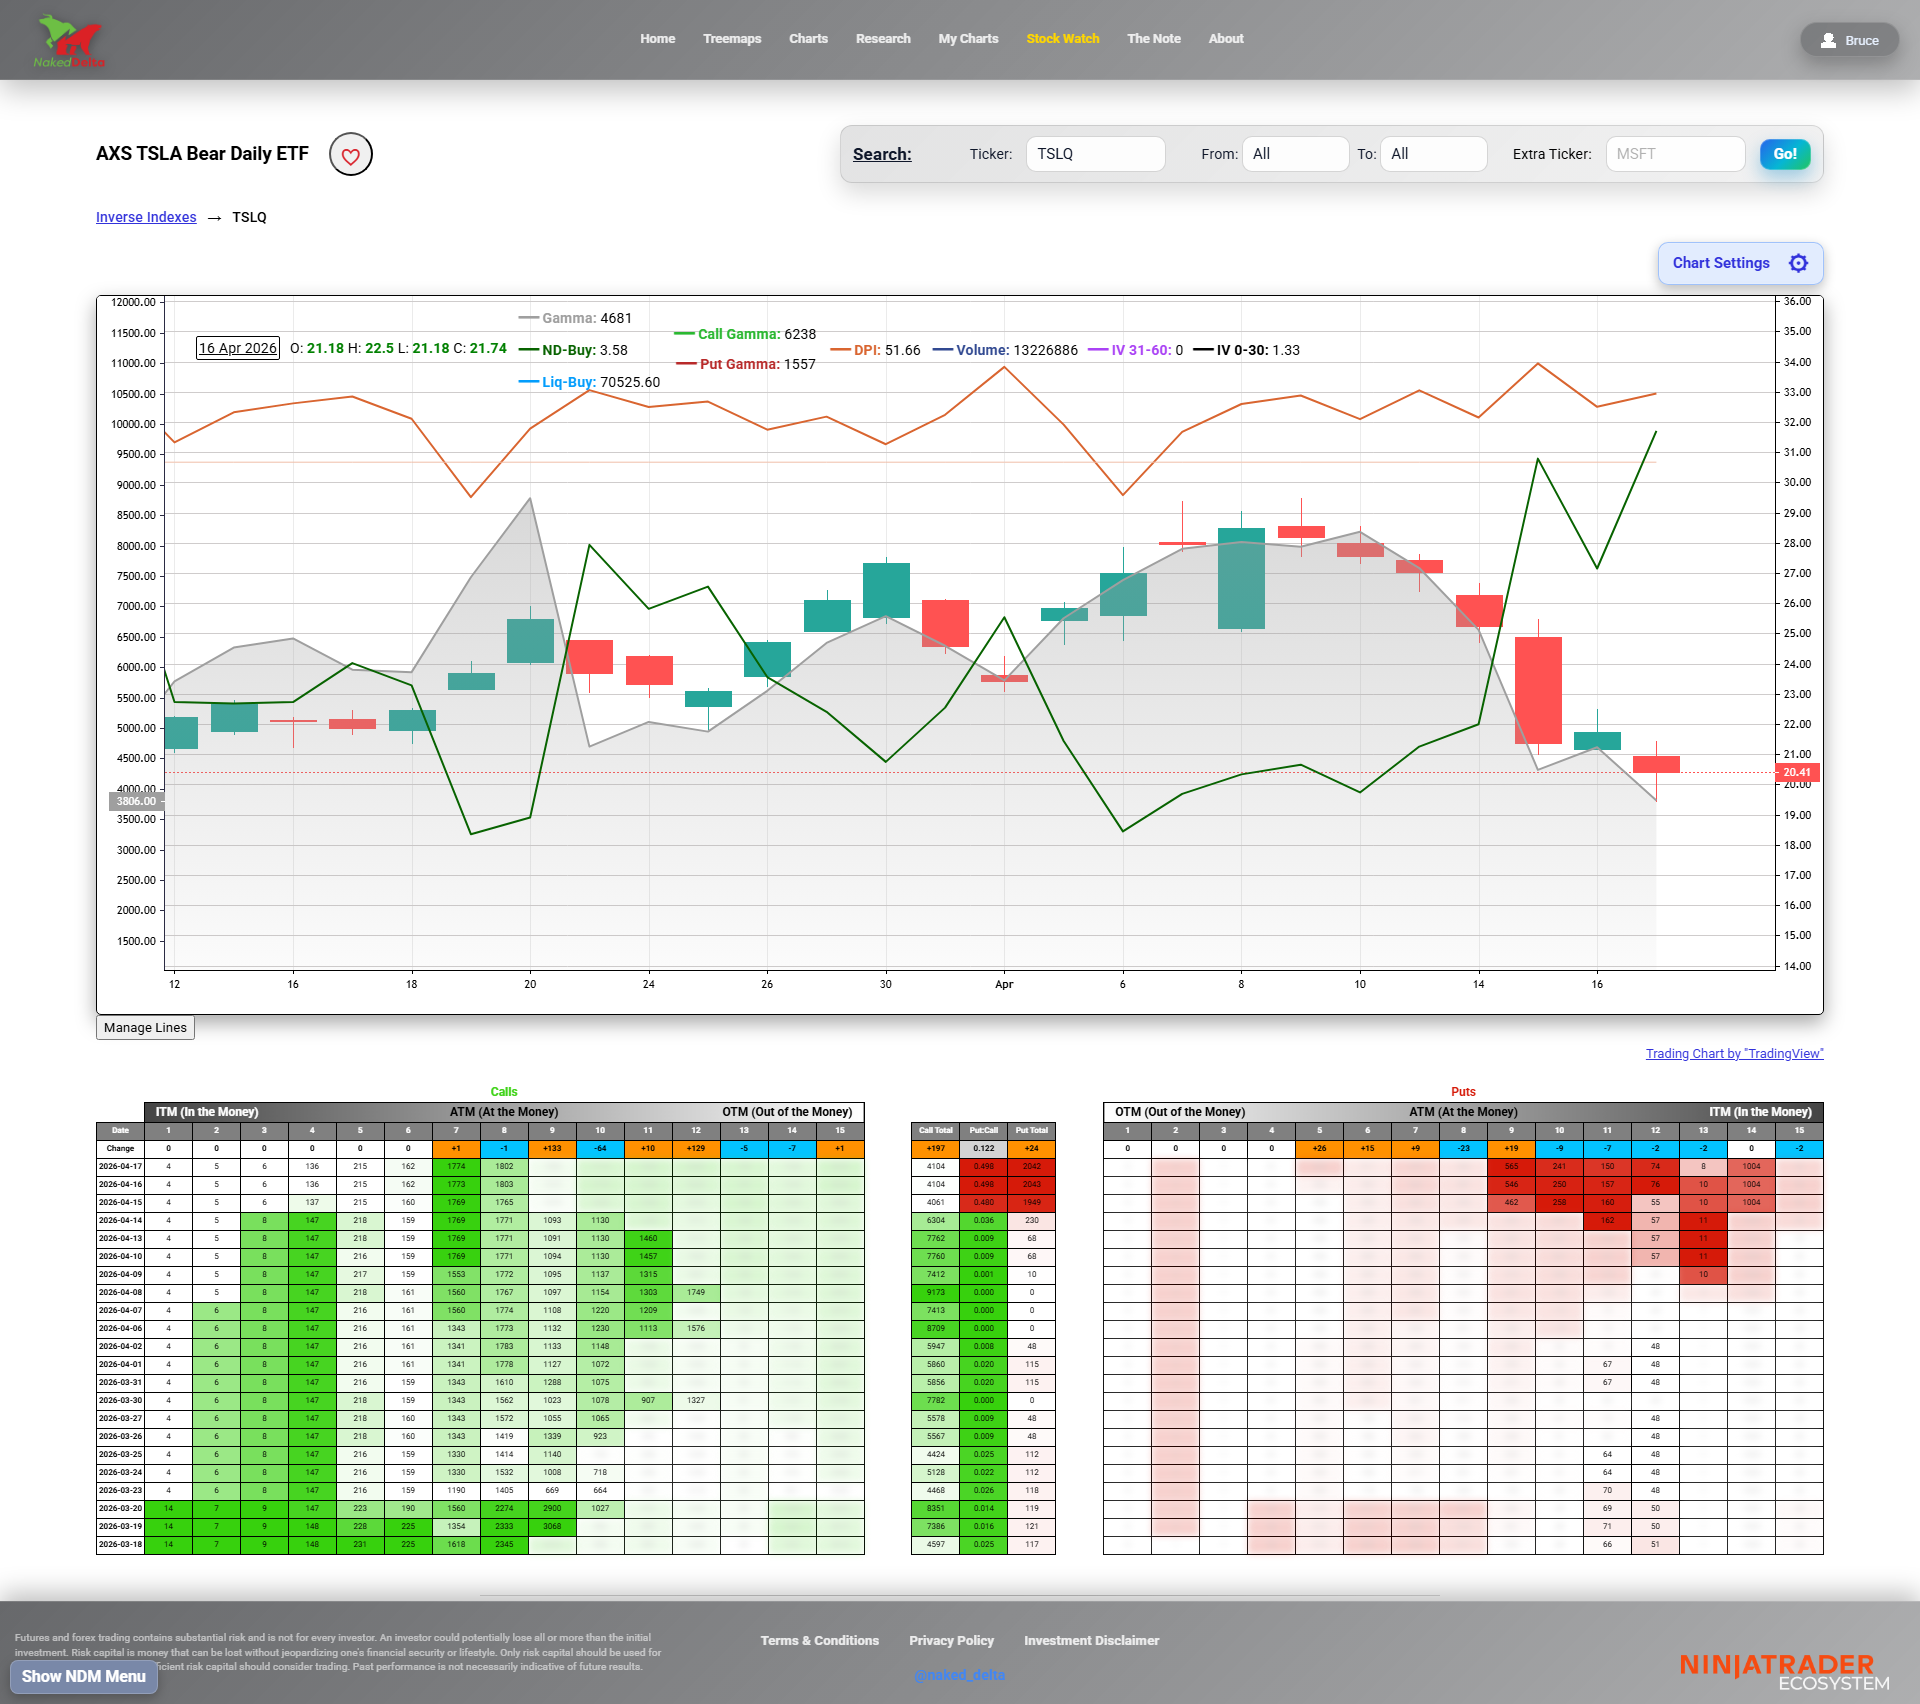Click the Volume legend entry

(x=1005, y=350)
